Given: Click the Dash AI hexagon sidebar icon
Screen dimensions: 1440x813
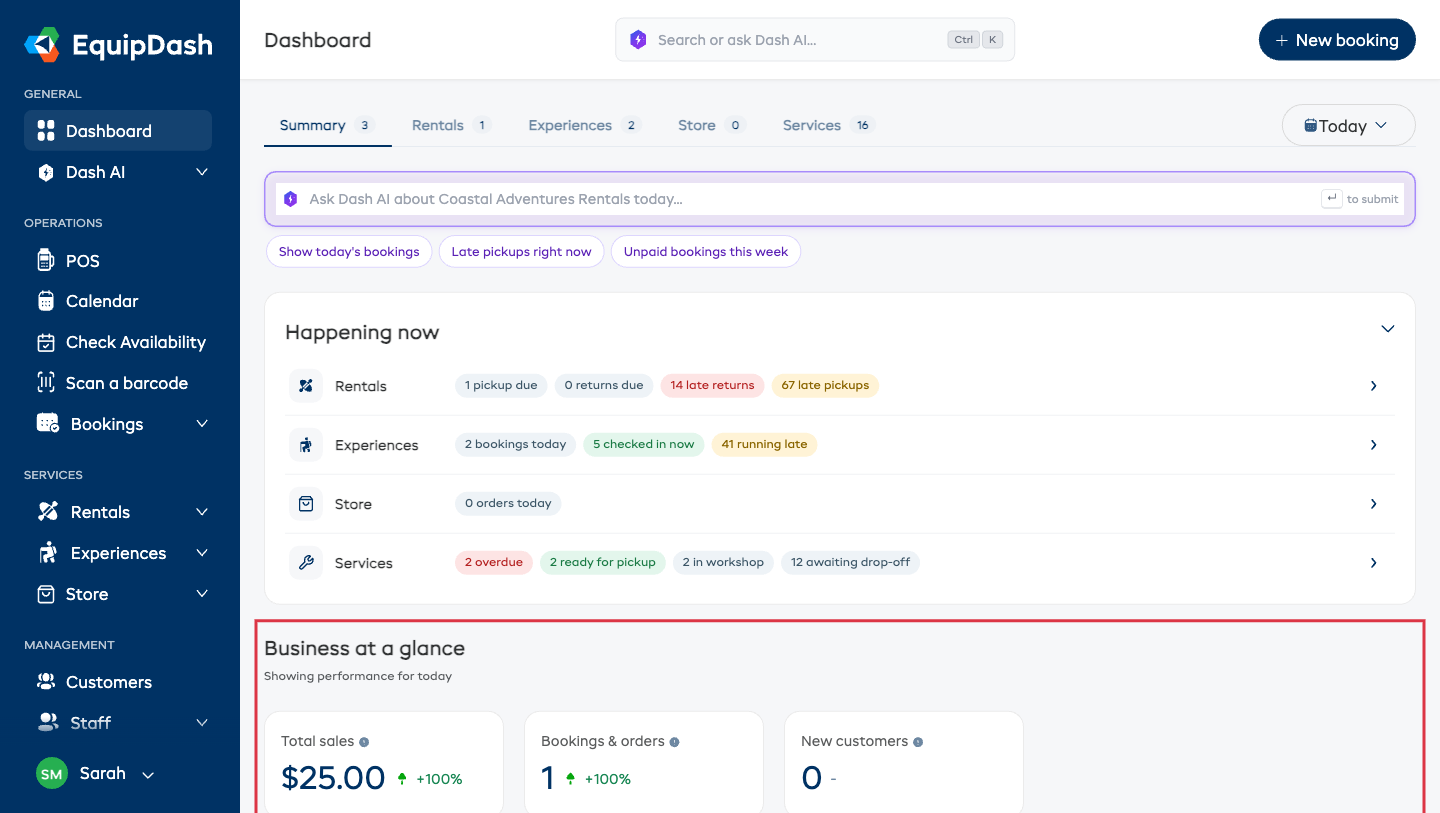Looking at the screenshot, I should [45, 172].
